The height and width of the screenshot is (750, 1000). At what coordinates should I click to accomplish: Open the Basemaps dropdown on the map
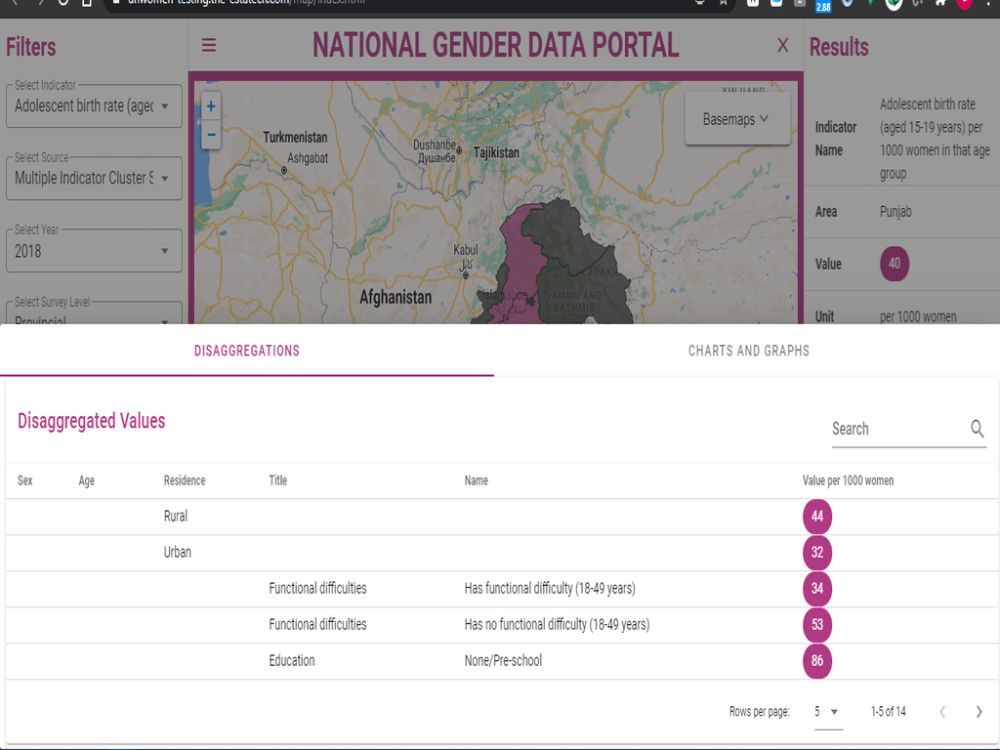tap(737, 118)
